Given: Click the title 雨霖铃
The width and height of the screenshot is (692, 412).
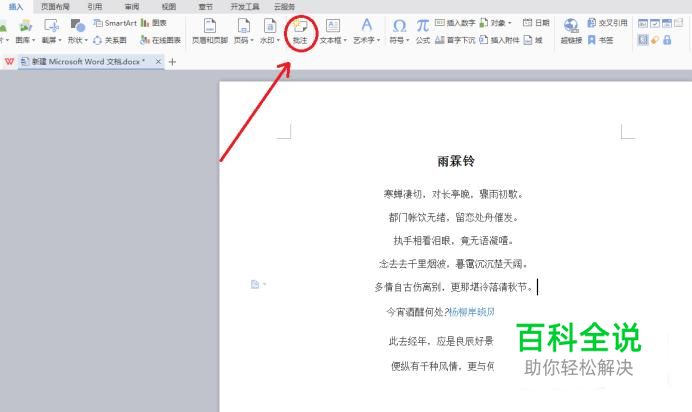Looking at the screenshot, I should tap(456, 161).
